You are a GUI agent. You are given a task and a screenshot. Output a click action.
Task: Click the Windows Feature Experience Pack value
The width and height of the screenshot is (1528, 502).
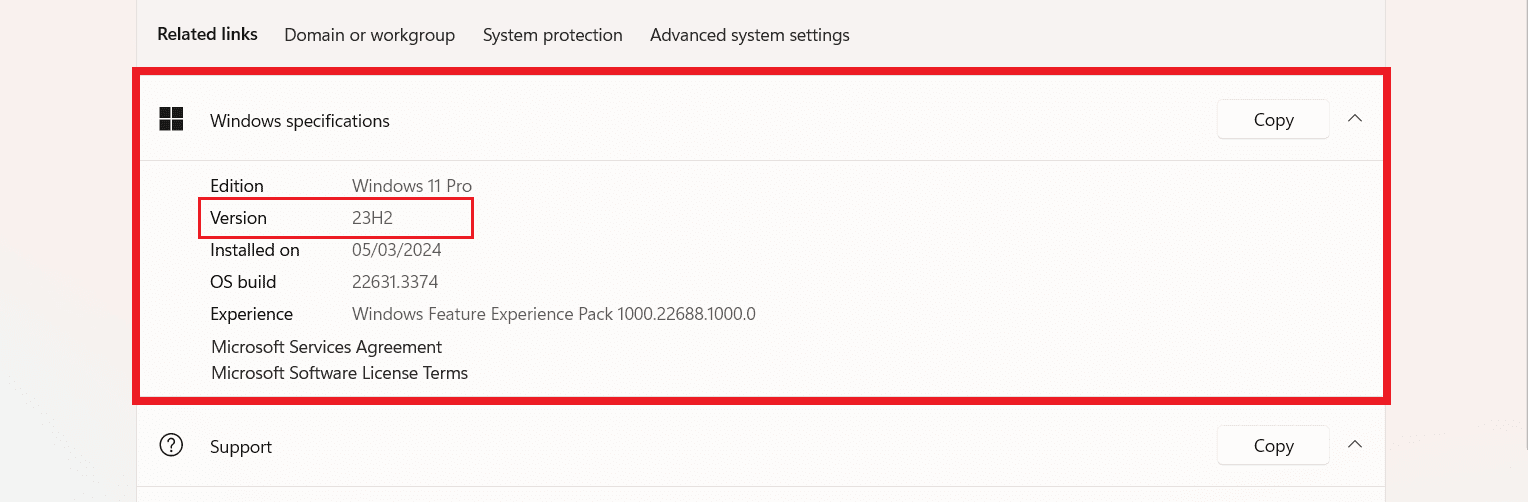(x=553, y=314)
